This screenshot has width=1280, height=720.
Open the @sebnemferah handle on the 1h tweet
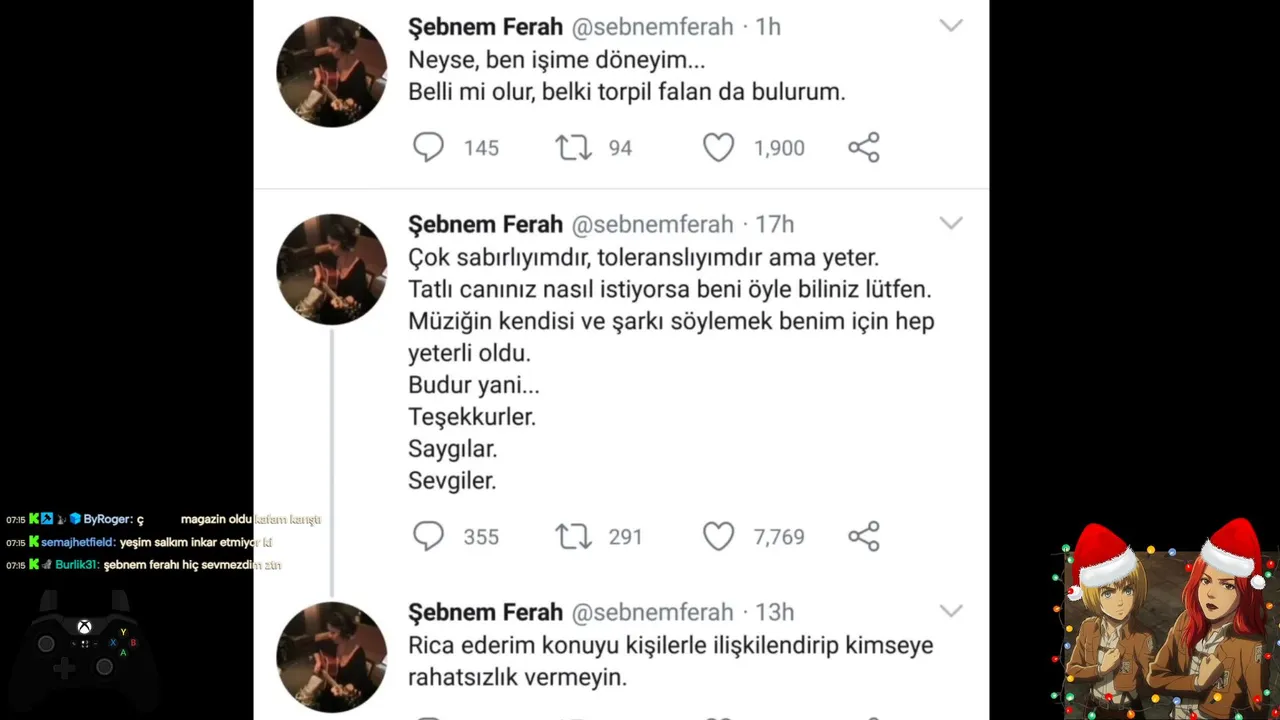tap(652, 27)
